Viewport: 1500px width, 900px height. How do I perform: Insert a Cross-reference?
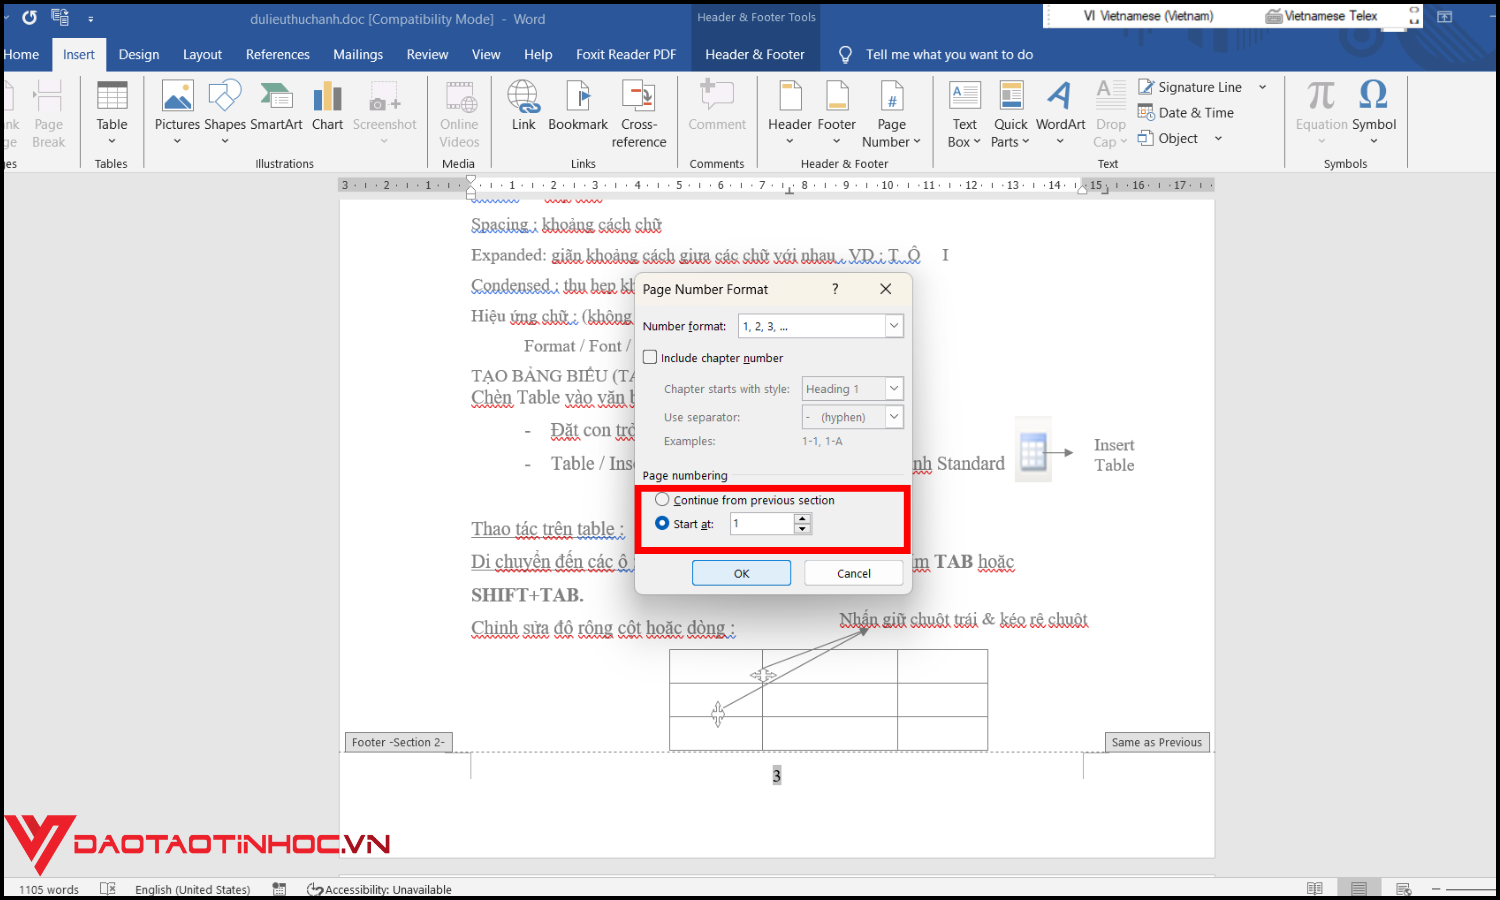[x=639, y=113]
